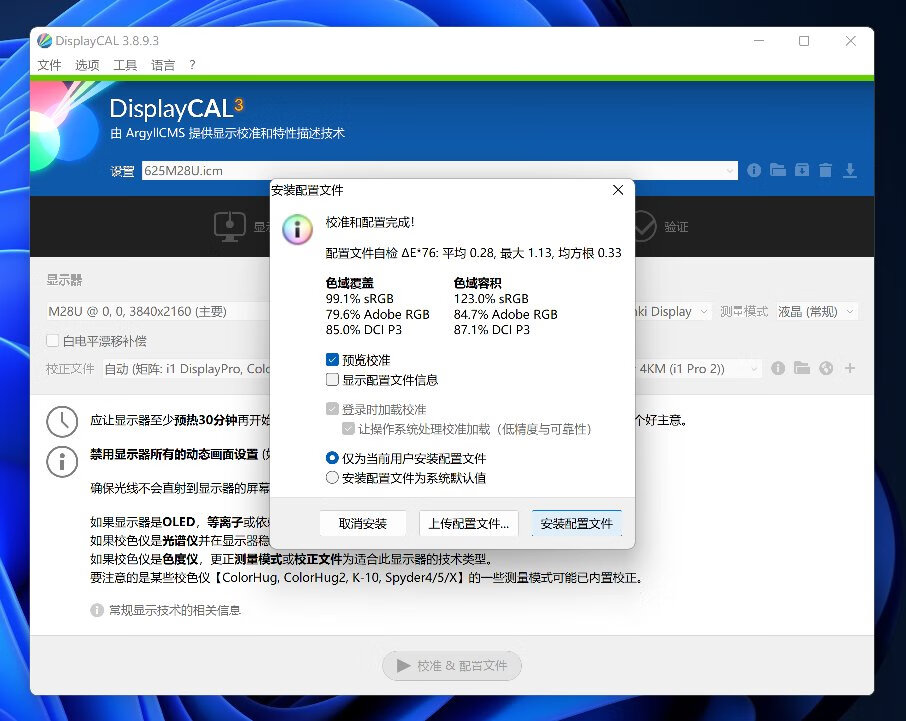Maximize the DisplayCAL window

point(804,40)
